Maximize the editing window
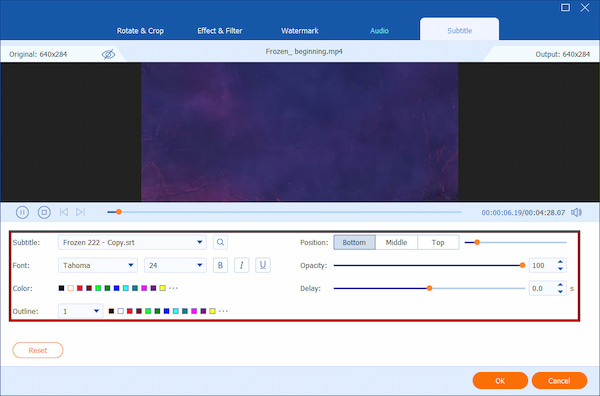The height and width of the screenshot is (396, 600). click(x=565, y=7)
